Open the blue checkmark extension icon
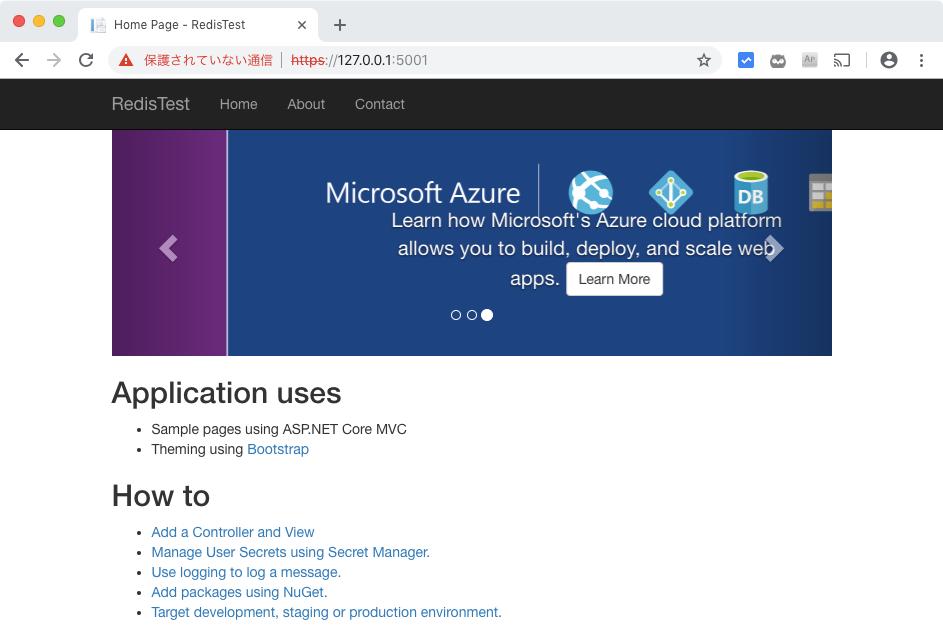 746,60
